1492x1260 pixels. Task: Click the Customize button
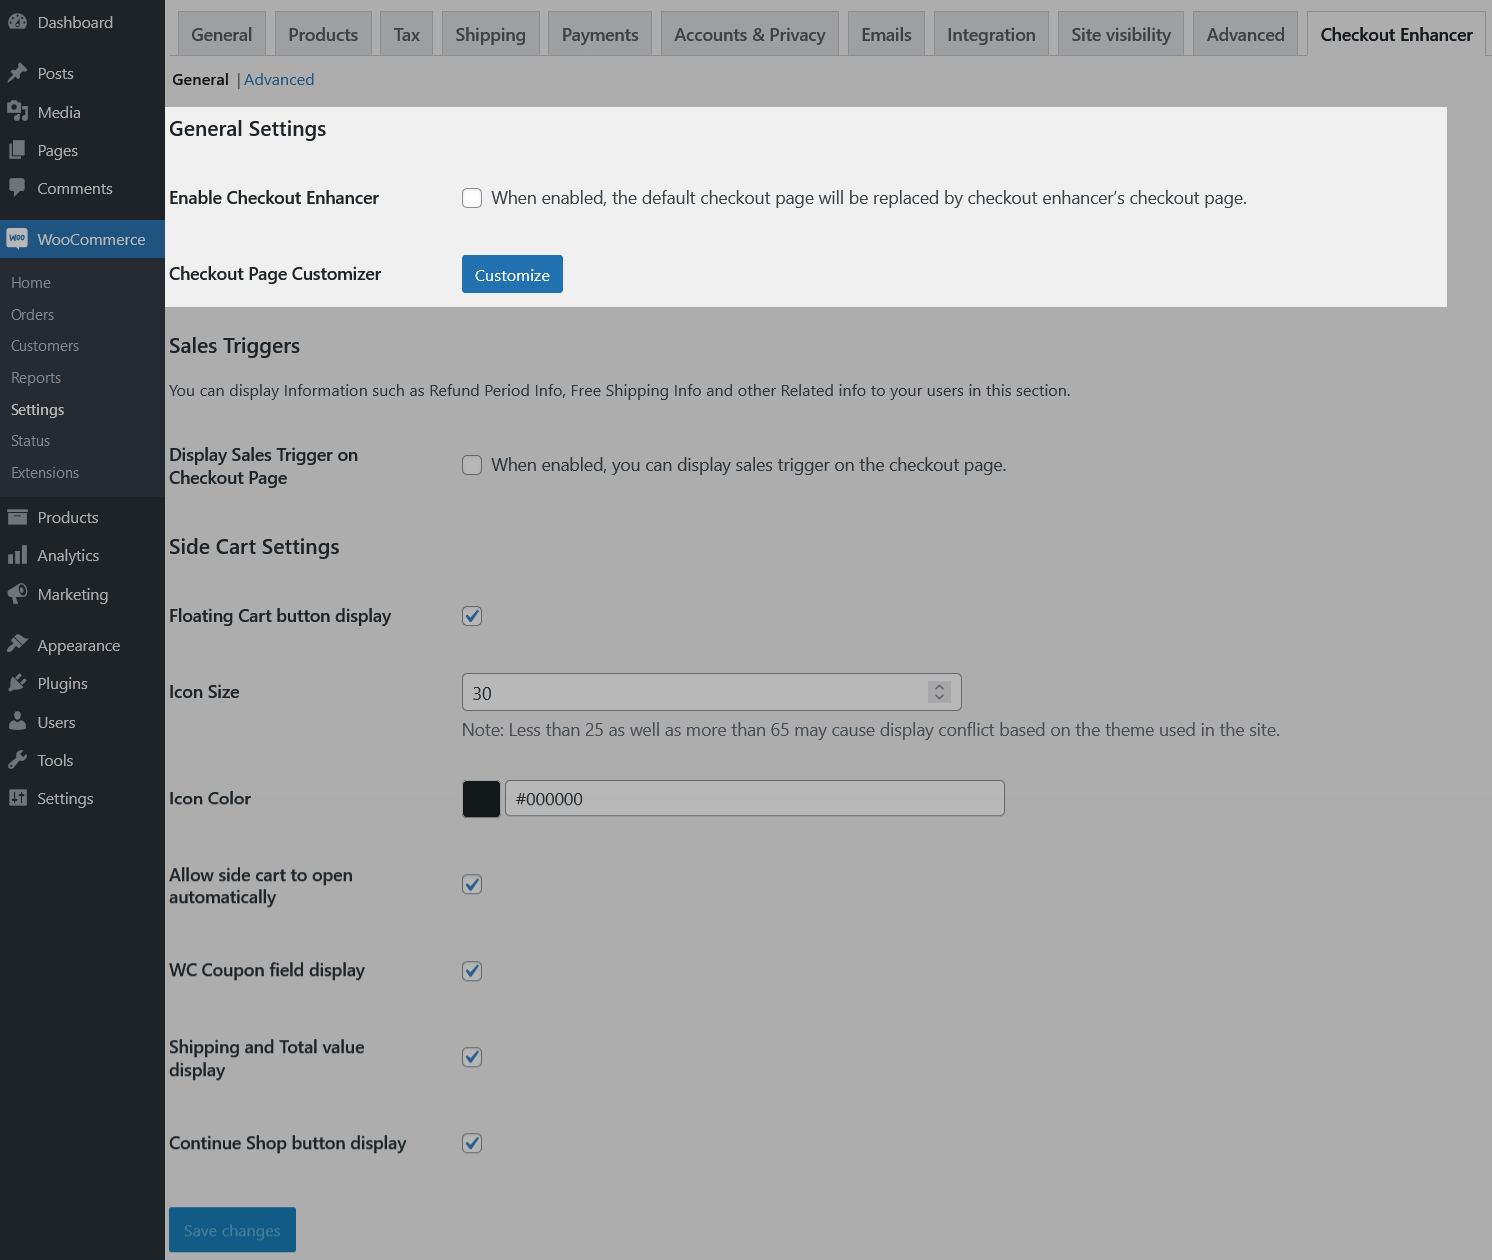point(511,274)
